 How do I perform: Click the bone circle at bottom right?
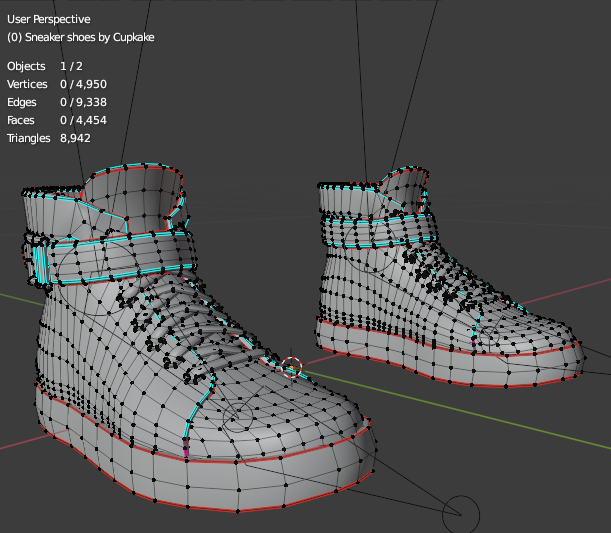pyautogui.click(x=460, y=514)
